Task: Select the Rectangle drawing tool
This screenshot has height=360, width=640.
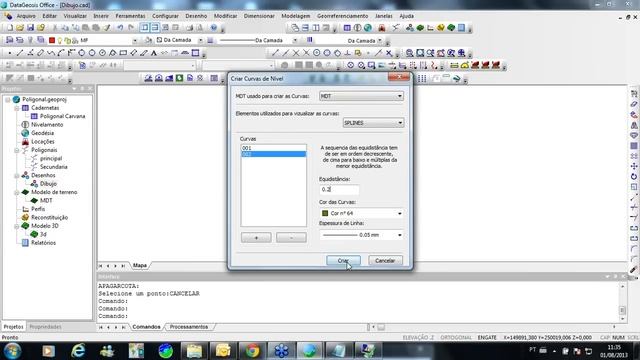Action: coord(123,53)
